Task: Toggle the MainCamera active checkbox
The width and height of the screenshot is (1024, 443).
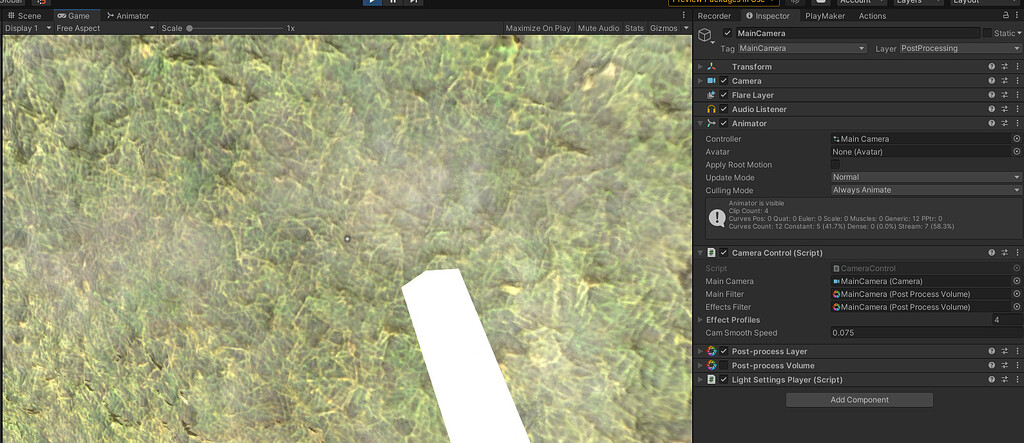Action: [x=728, y=33]
